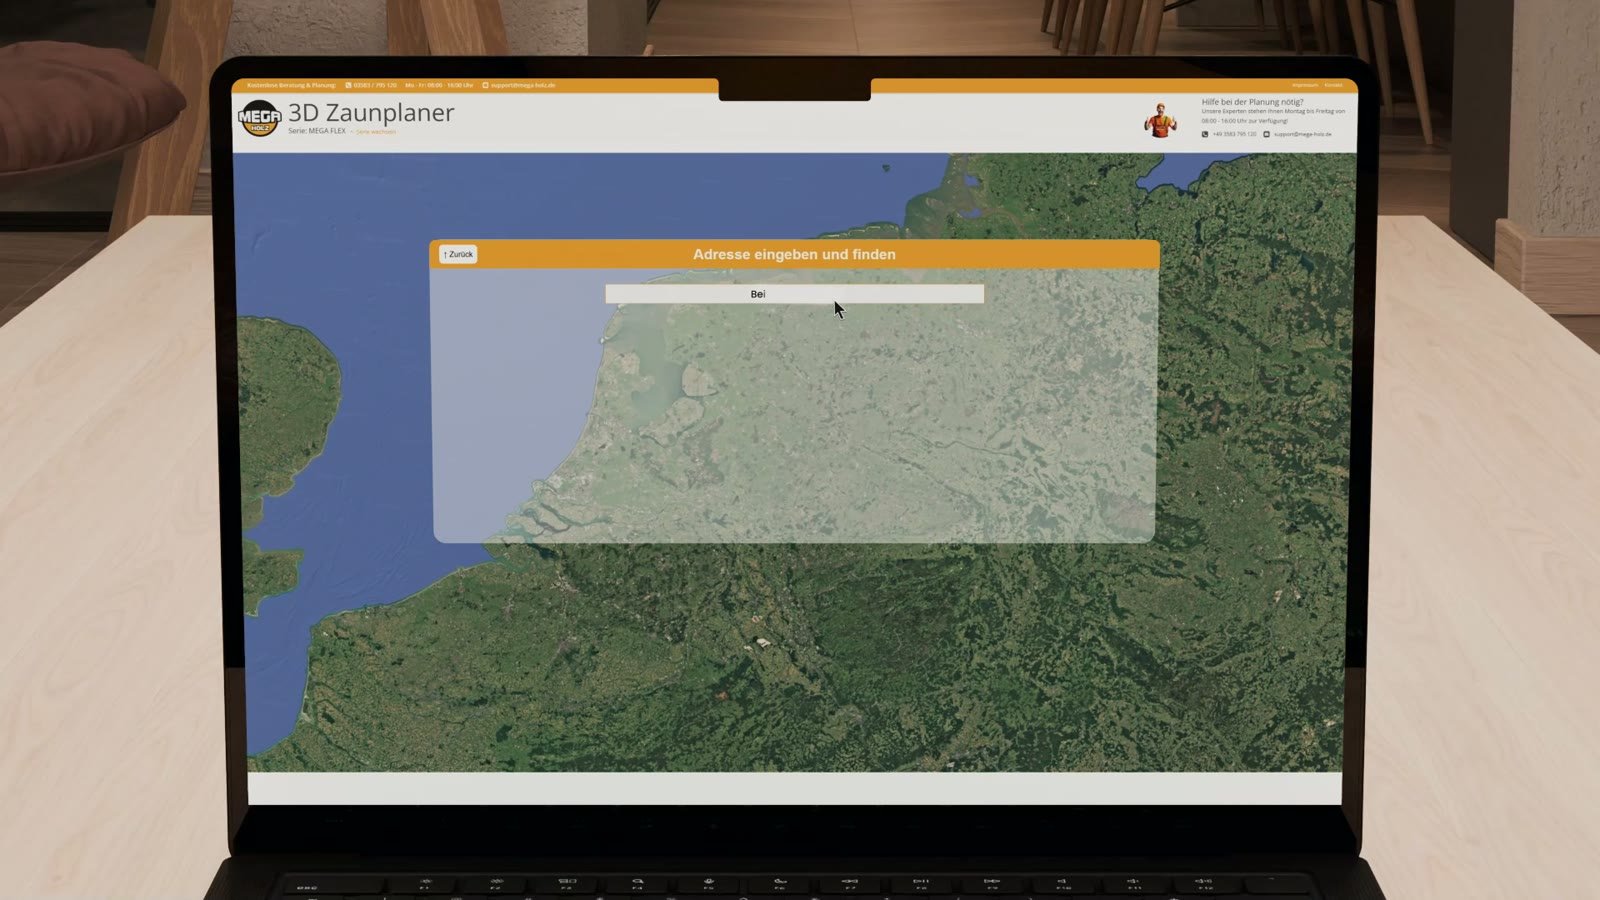Click the '3D Zaunplaner' title
Image resolution: width=1600 pixels, height=900 pixels.
371,113
